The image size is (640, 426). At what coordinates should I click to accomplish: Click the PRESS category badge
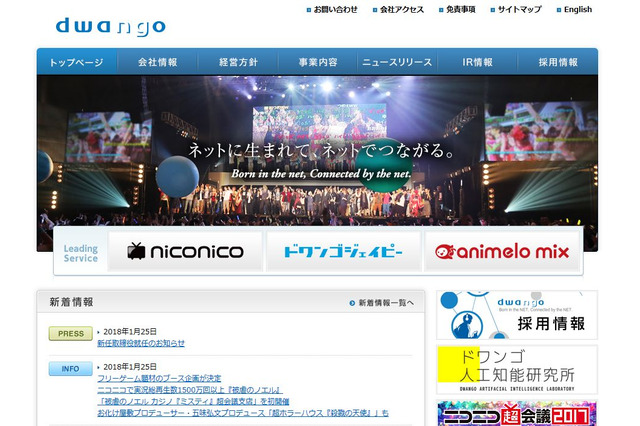tap(71, 333)
